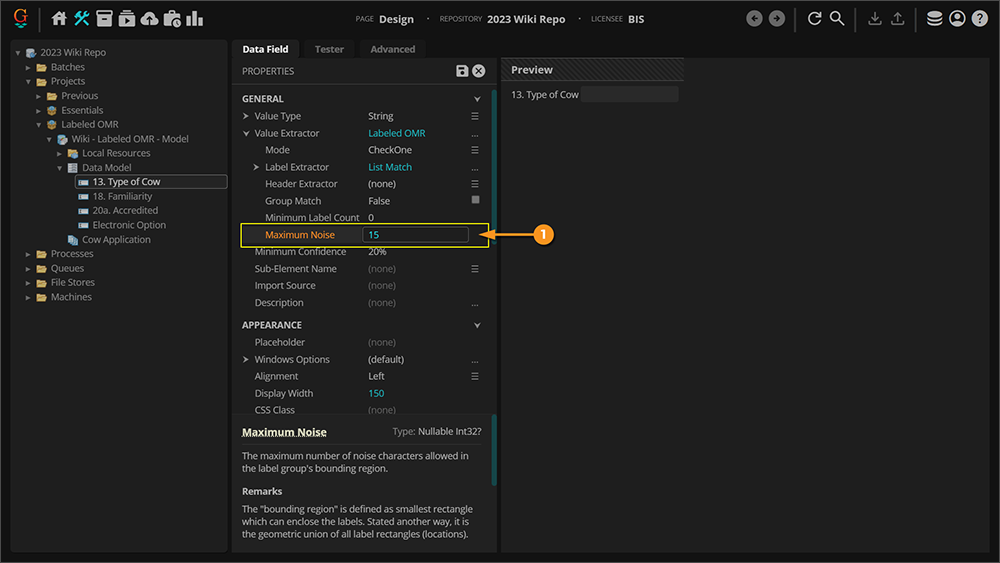Screen dimensions: 1000x563
Task: Open the user account icon
Action: 957,18
